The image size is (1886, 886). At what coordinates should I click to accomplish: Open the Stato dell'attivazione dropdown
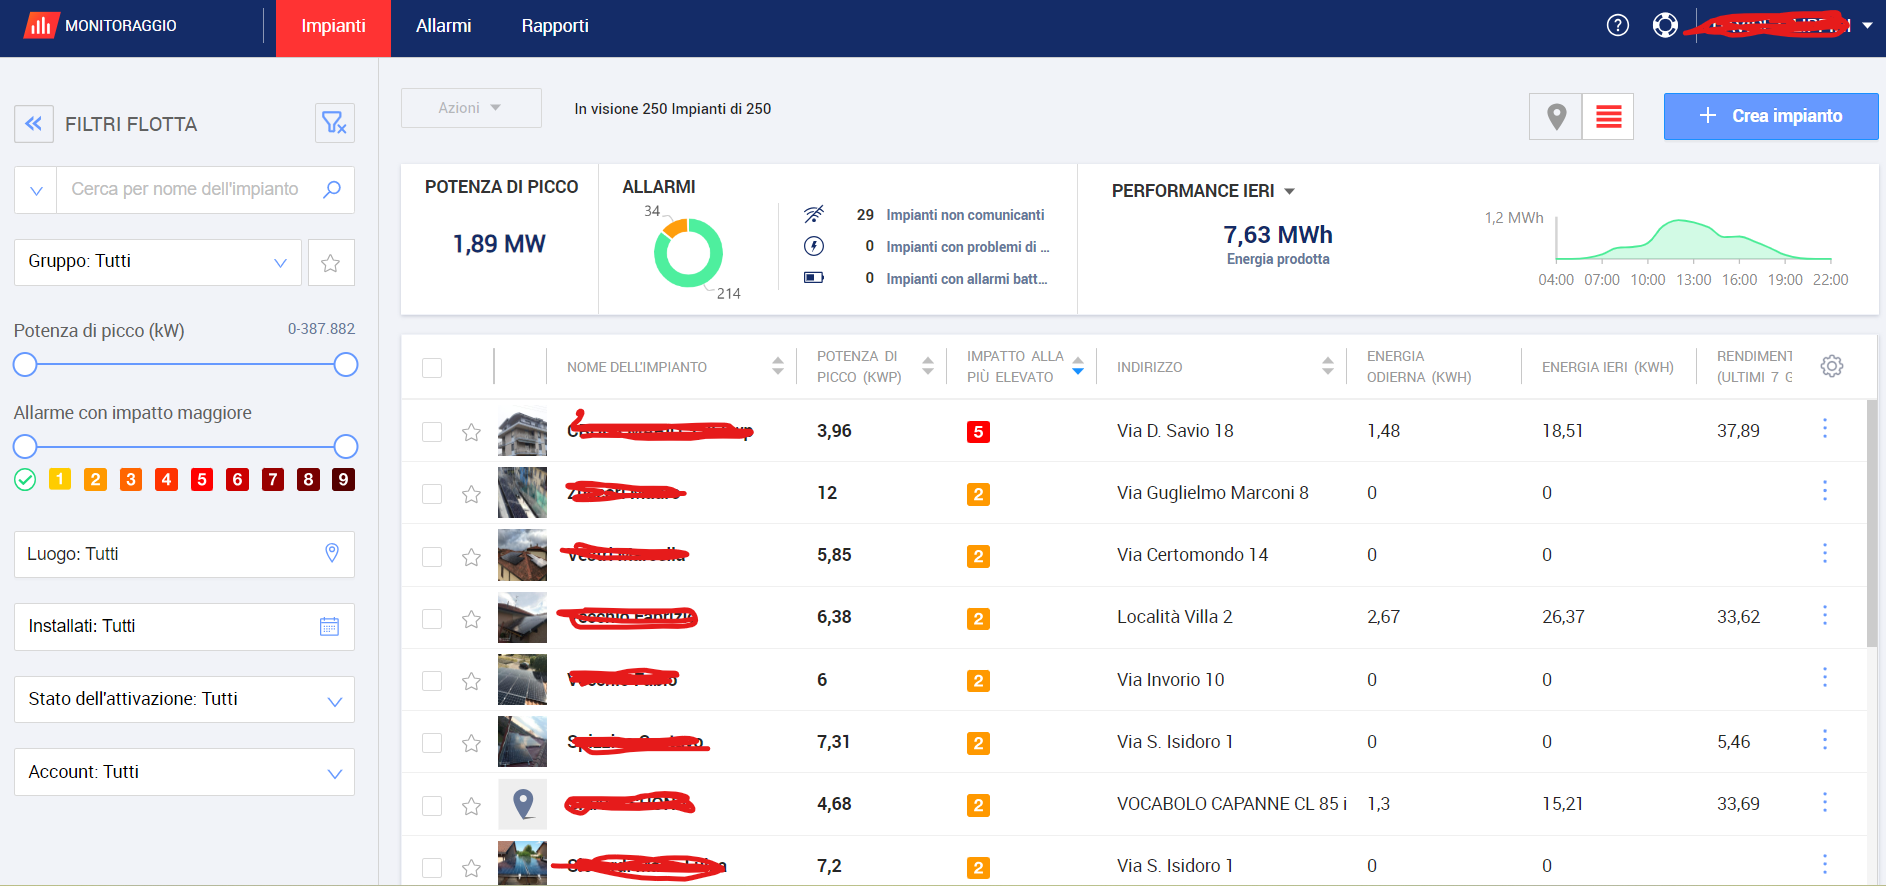pos(184,700)
